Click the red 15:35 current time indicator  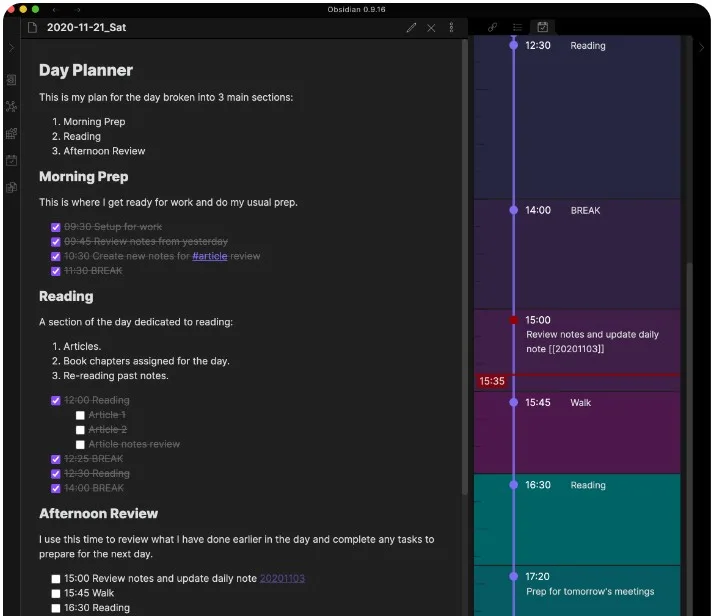click(x=492, y=381)
